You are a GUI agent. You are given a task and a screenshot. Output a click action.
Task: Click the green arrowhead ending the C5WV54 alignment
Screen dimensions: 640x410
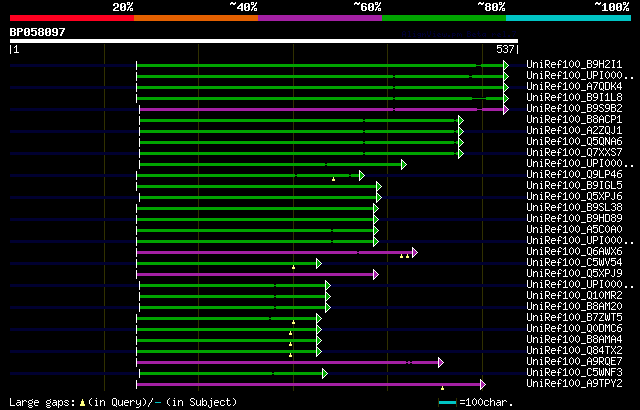[x=319, y=264]
